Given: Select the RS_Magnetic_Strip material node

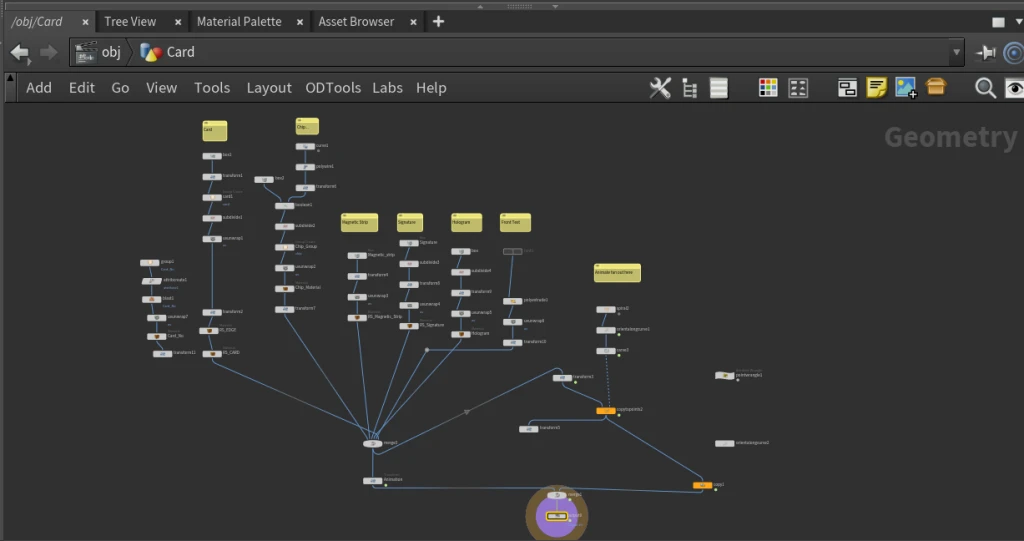Looking at the screenshot, I should click(357, 318).
